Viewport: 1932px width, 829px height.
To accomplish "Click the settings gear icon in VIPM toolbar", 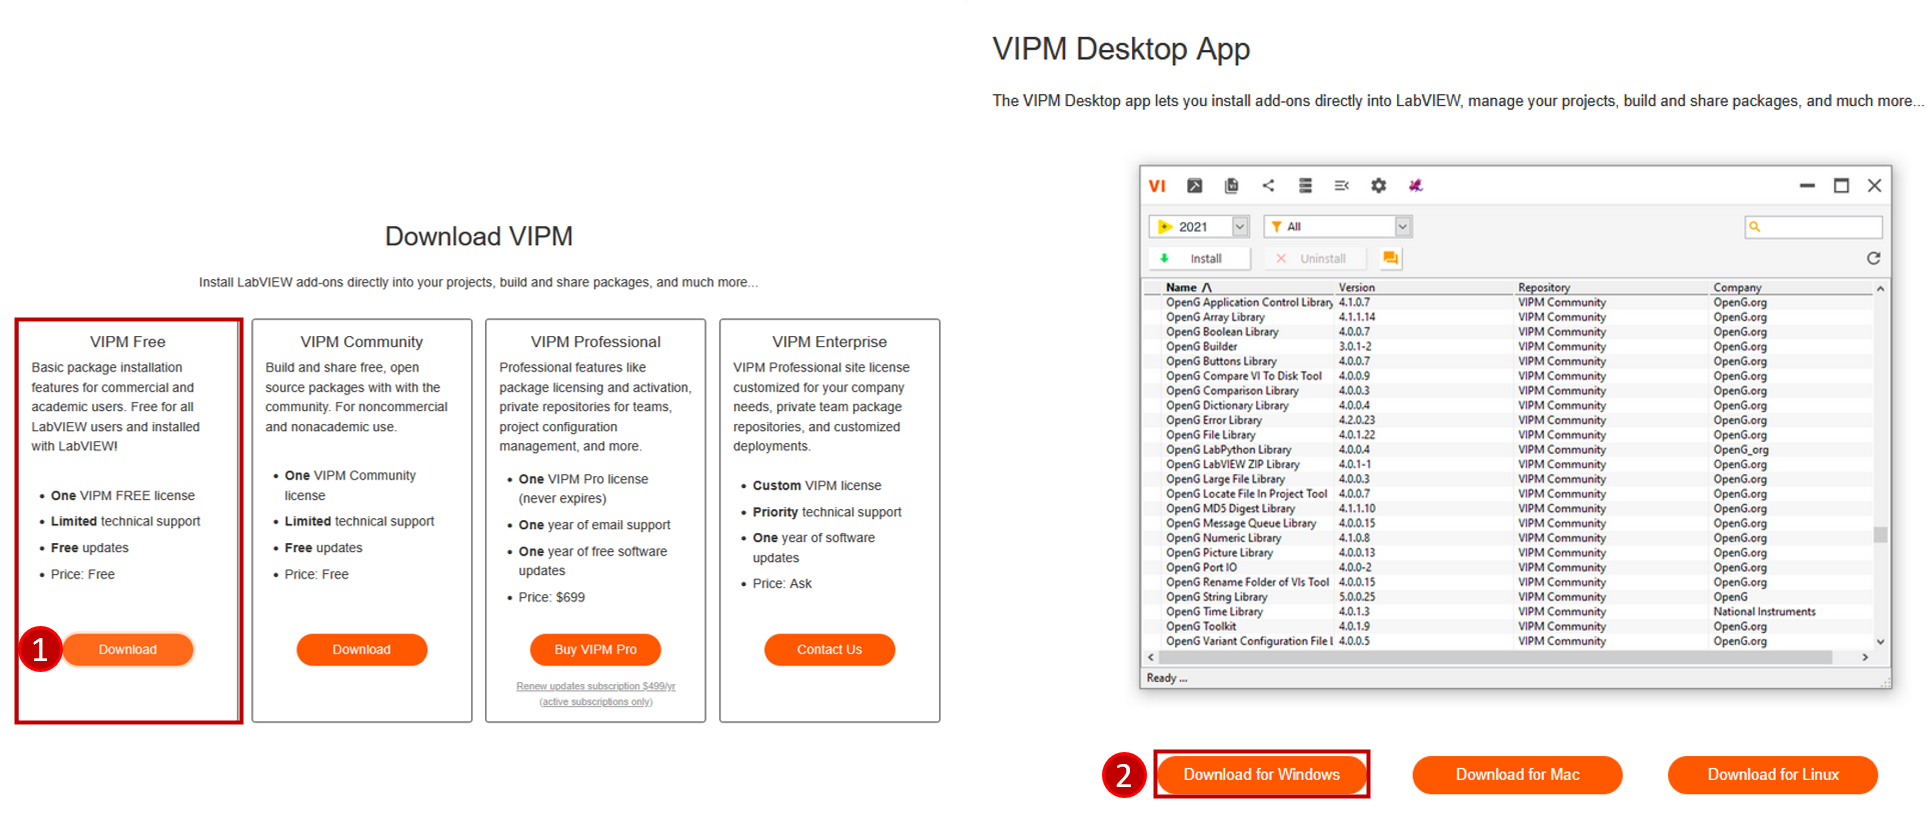I will click(1378, 186).
